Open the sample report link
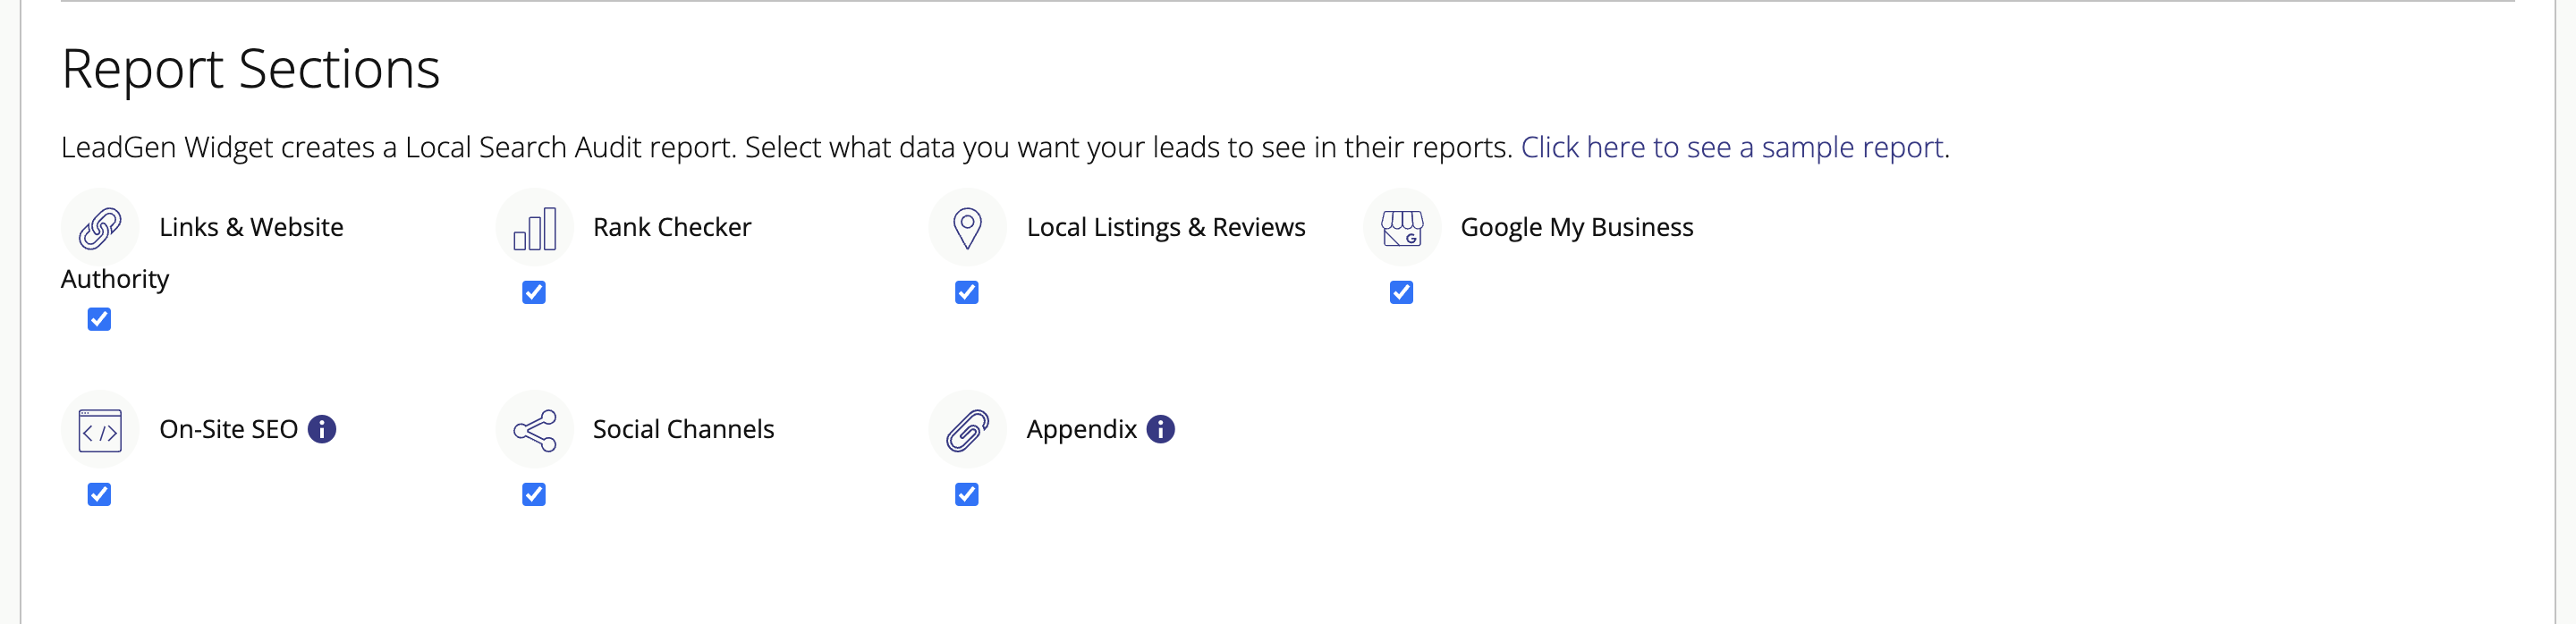 (x=1735, y=147)
